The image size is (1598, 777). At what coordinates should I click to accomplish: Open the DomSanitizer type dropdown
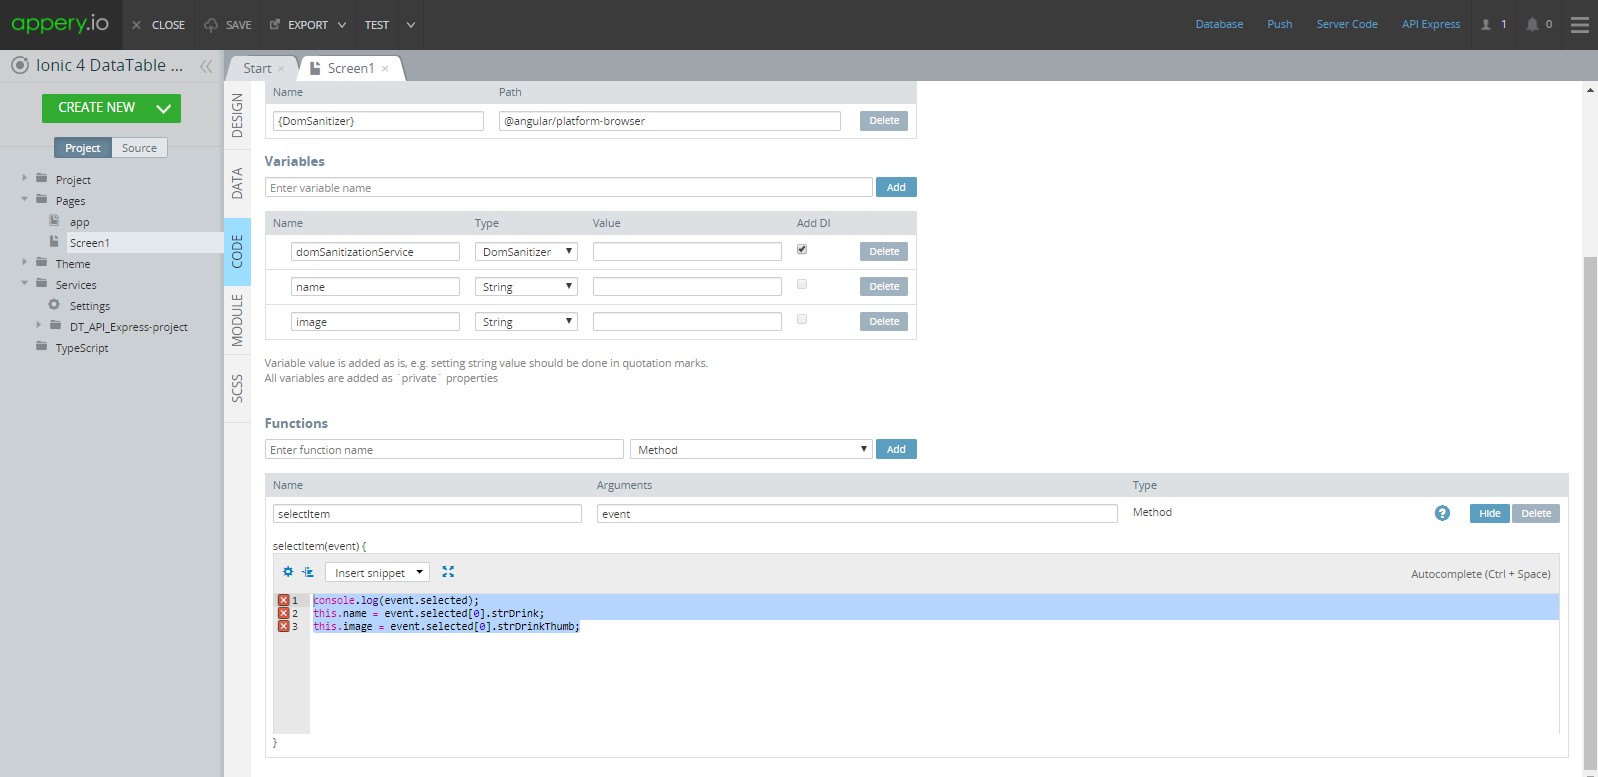pyautogui.click(x=526, y=252)
